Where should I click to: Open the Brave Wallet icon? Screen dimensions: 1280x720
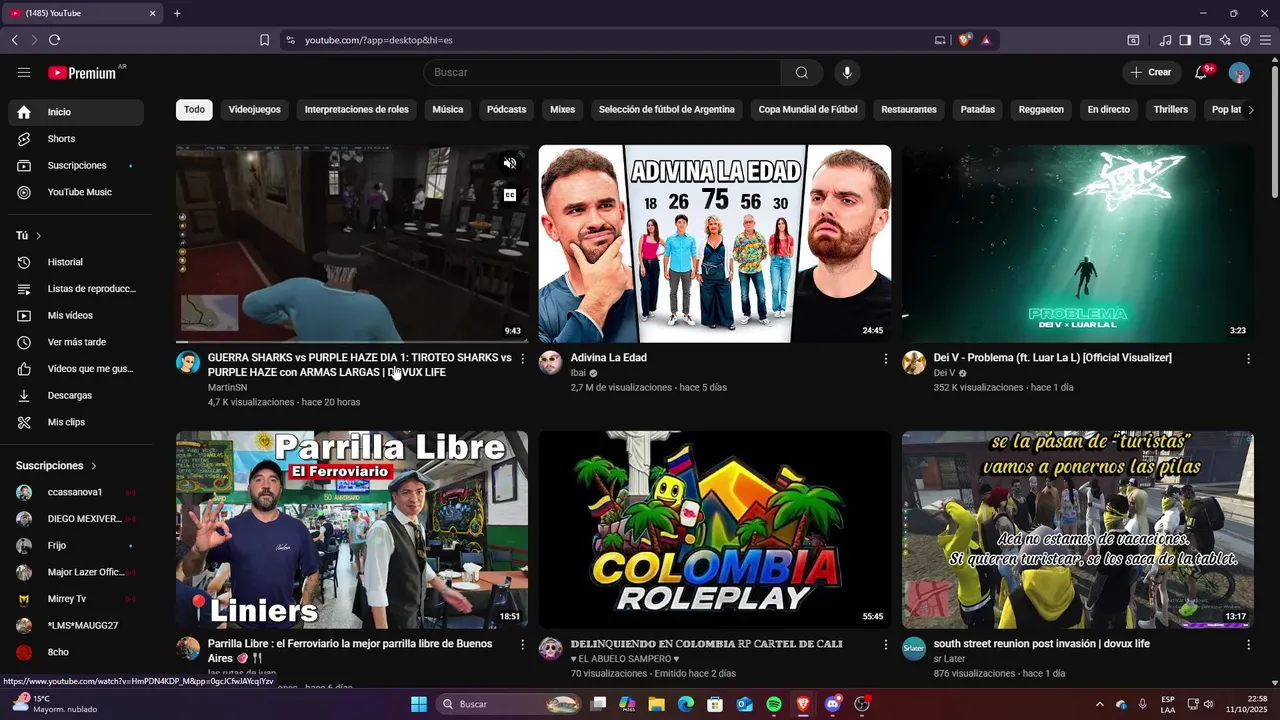pyautogui.click(x=1205, y=40)
